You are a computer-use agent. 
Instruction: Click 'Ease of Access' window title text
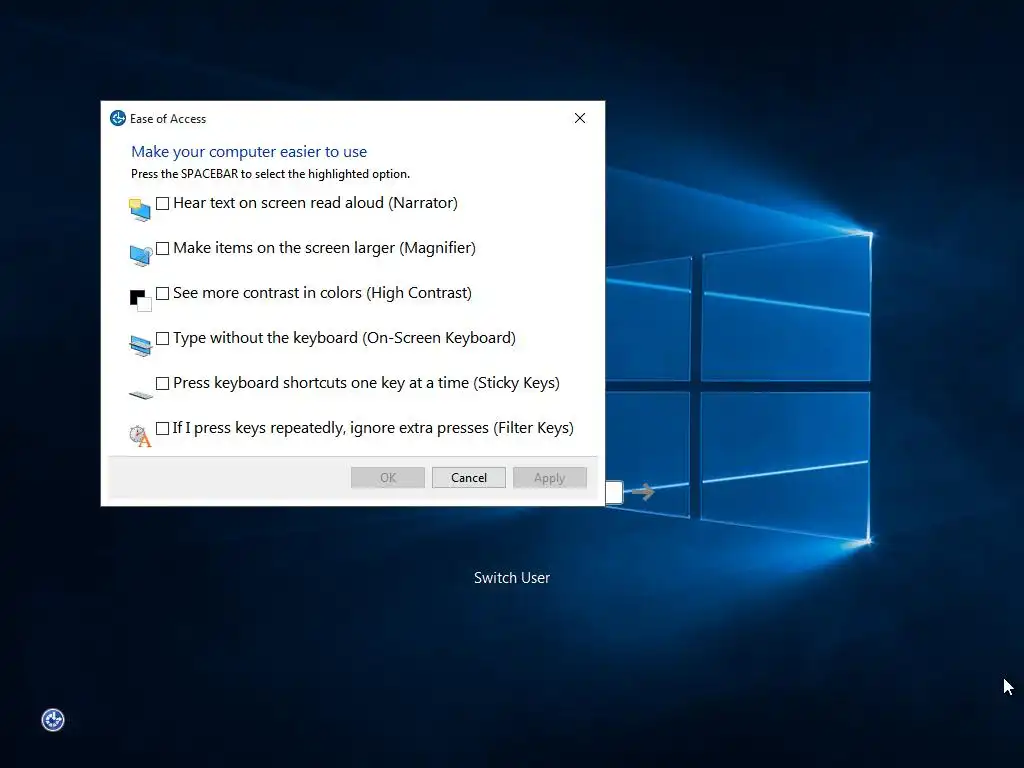coord(168,119)
